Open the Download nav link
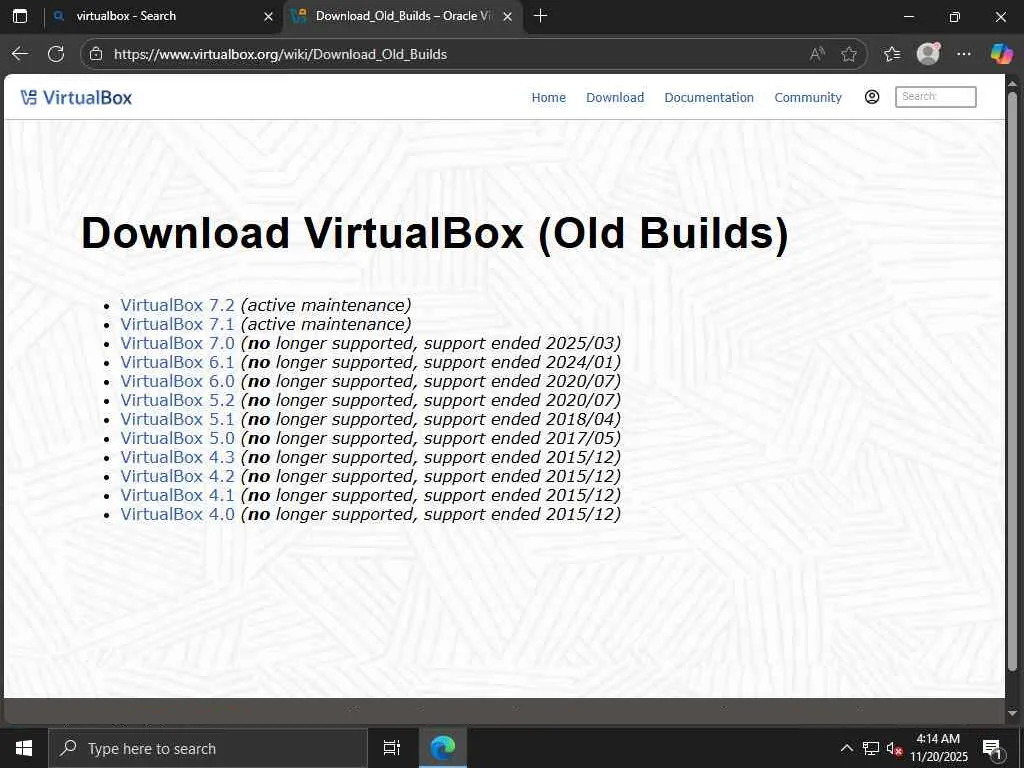Image resolution: width=1024 pixels, height=768 pixels. pos(615,97)
